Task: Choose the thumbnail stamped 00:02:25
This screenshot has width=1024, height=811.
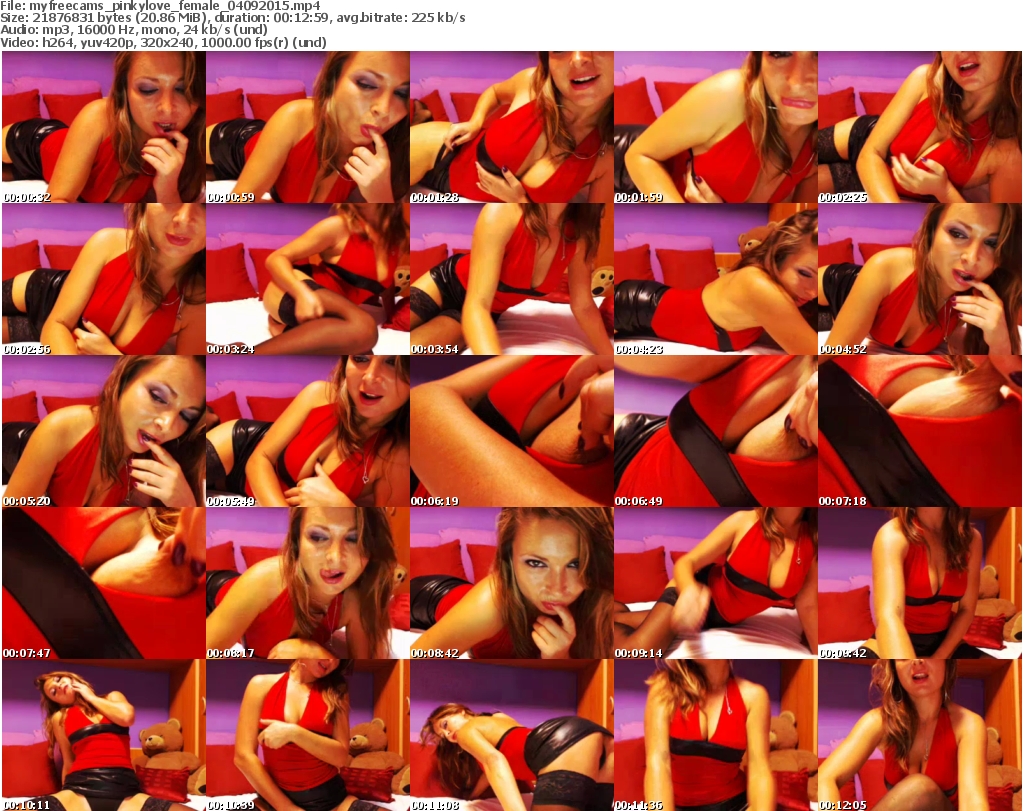Action: tap(920, 127)
